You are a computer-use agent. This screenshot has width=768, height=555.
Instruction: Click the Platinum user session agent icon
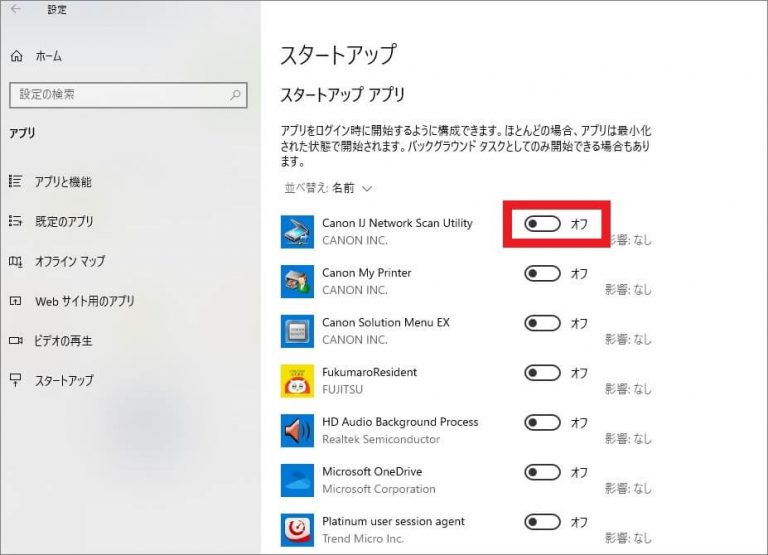(297, 530)
